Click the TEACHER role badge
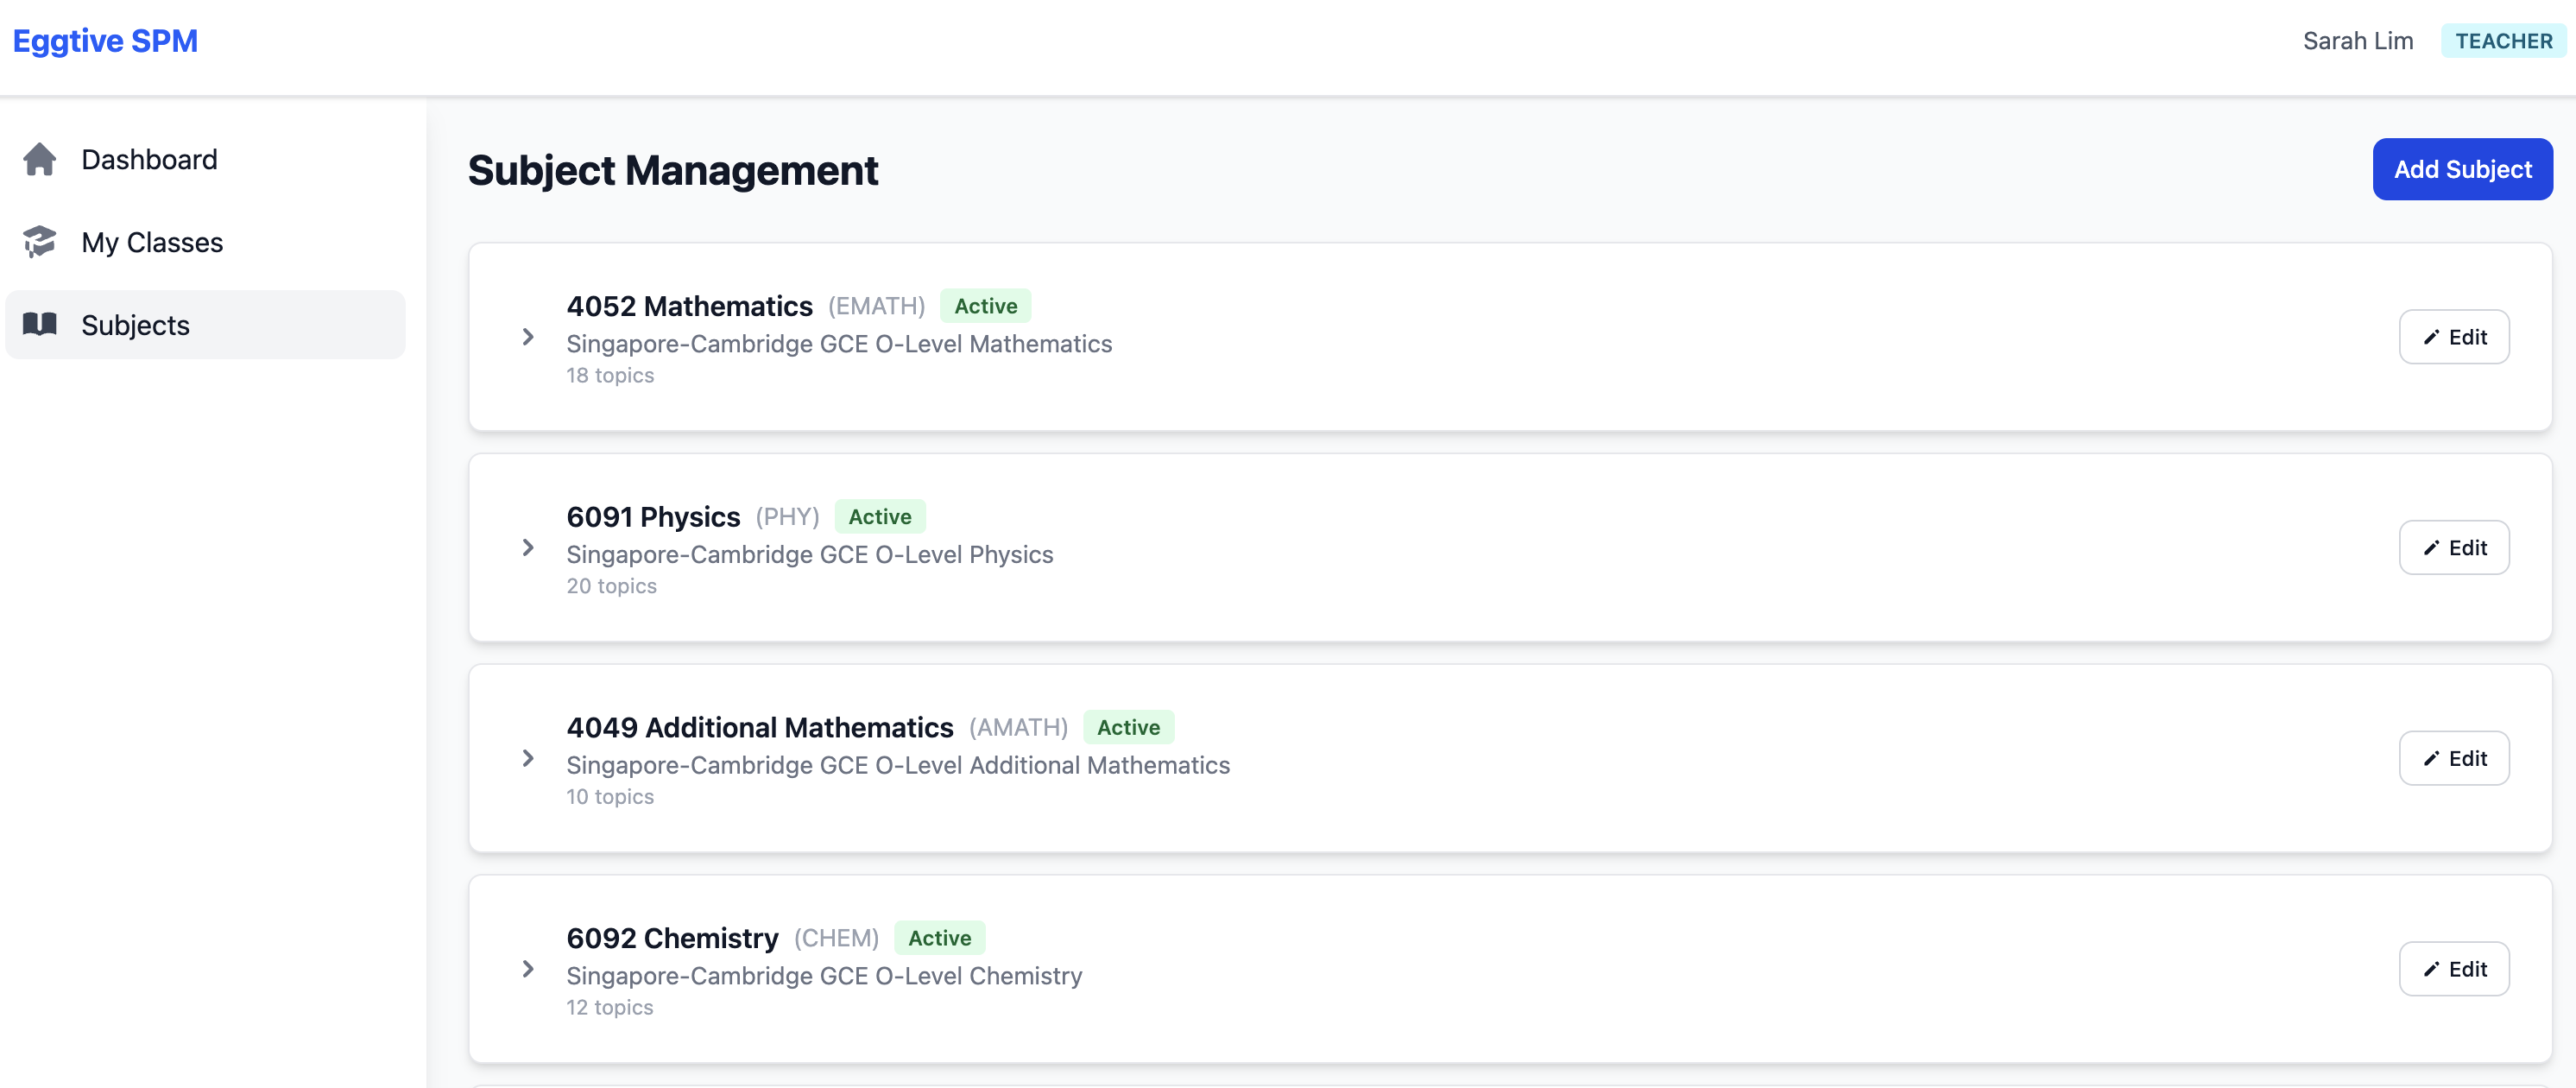 click(2503, 41)
